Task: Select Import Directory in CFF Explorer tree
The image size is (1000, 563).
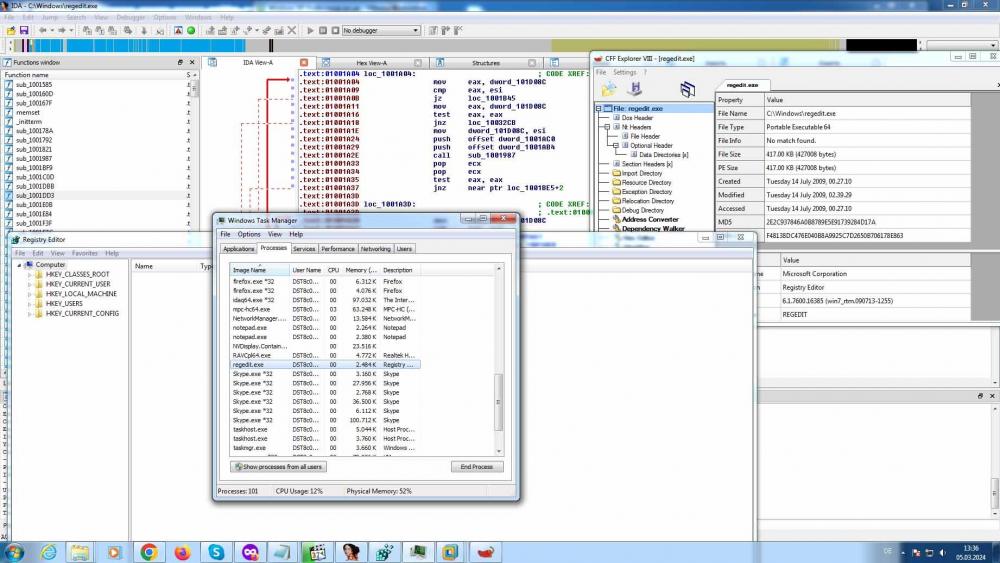Action: pyautogui.click(x=642, y=173)
